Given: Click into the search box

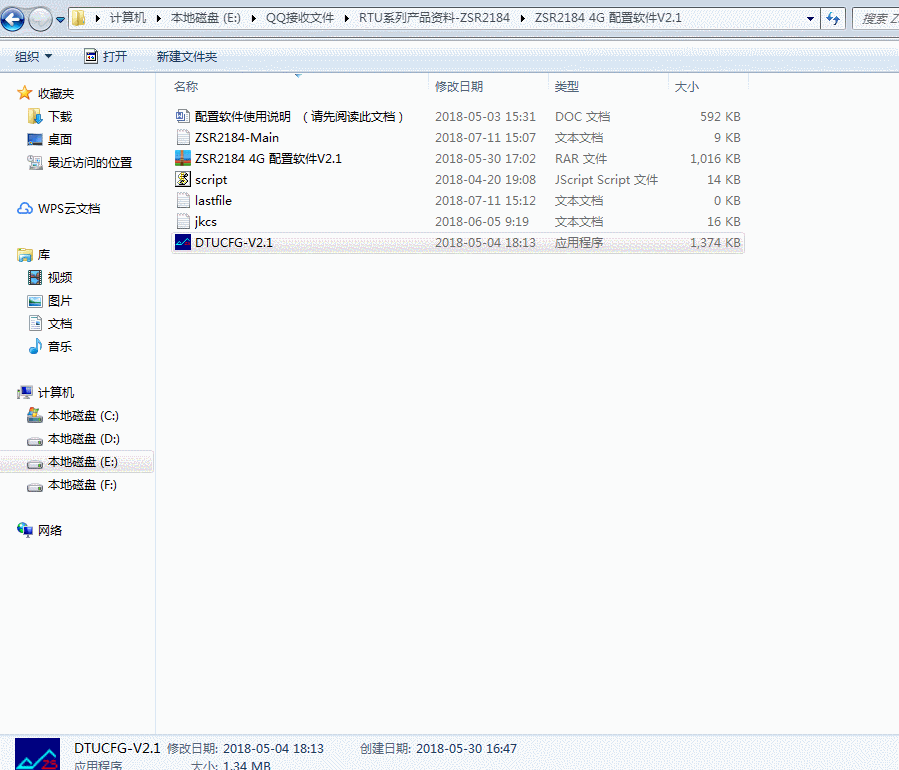Looking at the screenshot, I should [x=875, y=18].
